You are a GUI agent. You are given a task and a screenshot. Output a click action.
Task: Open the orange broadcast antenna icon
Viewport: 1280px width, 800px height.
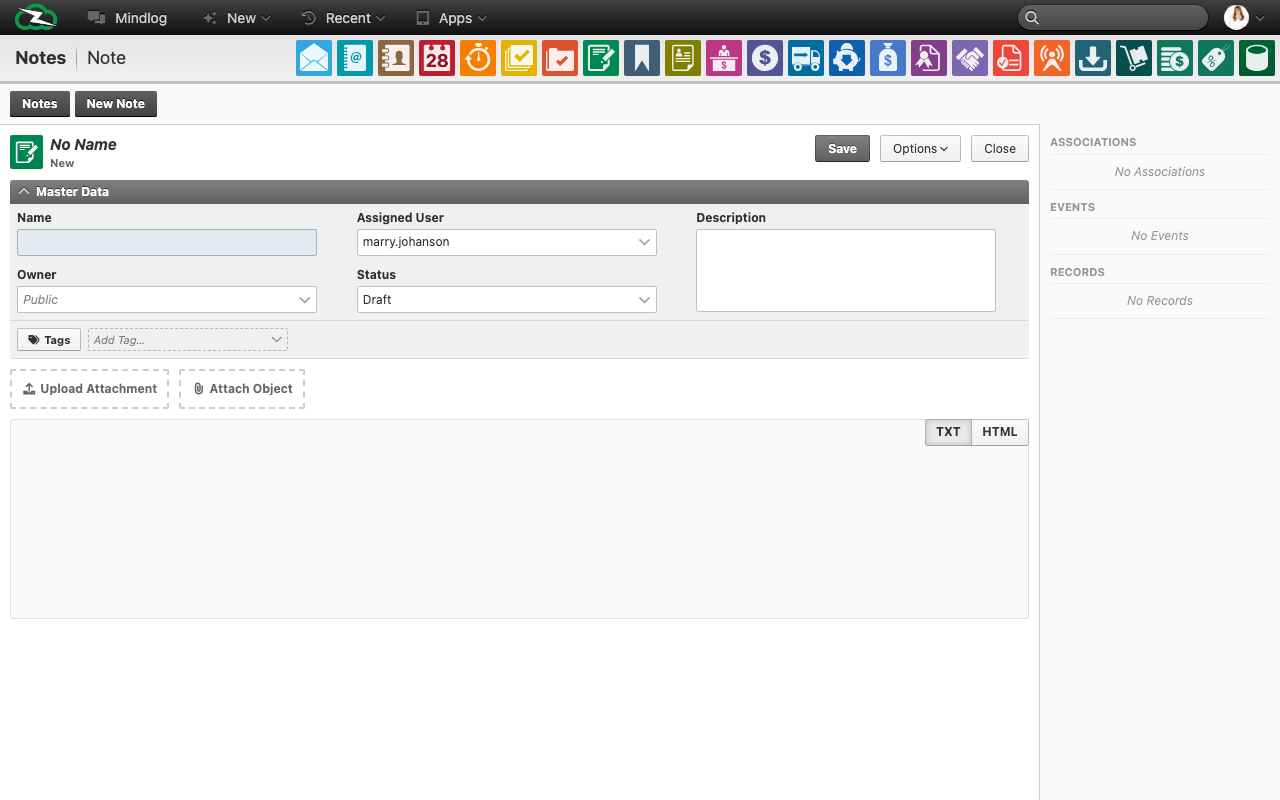click(x=1052, y=58)
